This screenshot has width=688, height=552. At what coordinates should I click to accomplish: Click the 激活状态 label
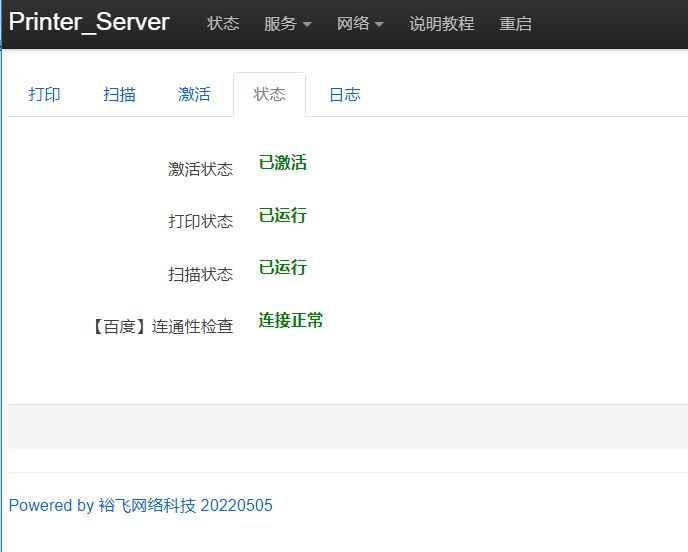click(x=200, y=169)
